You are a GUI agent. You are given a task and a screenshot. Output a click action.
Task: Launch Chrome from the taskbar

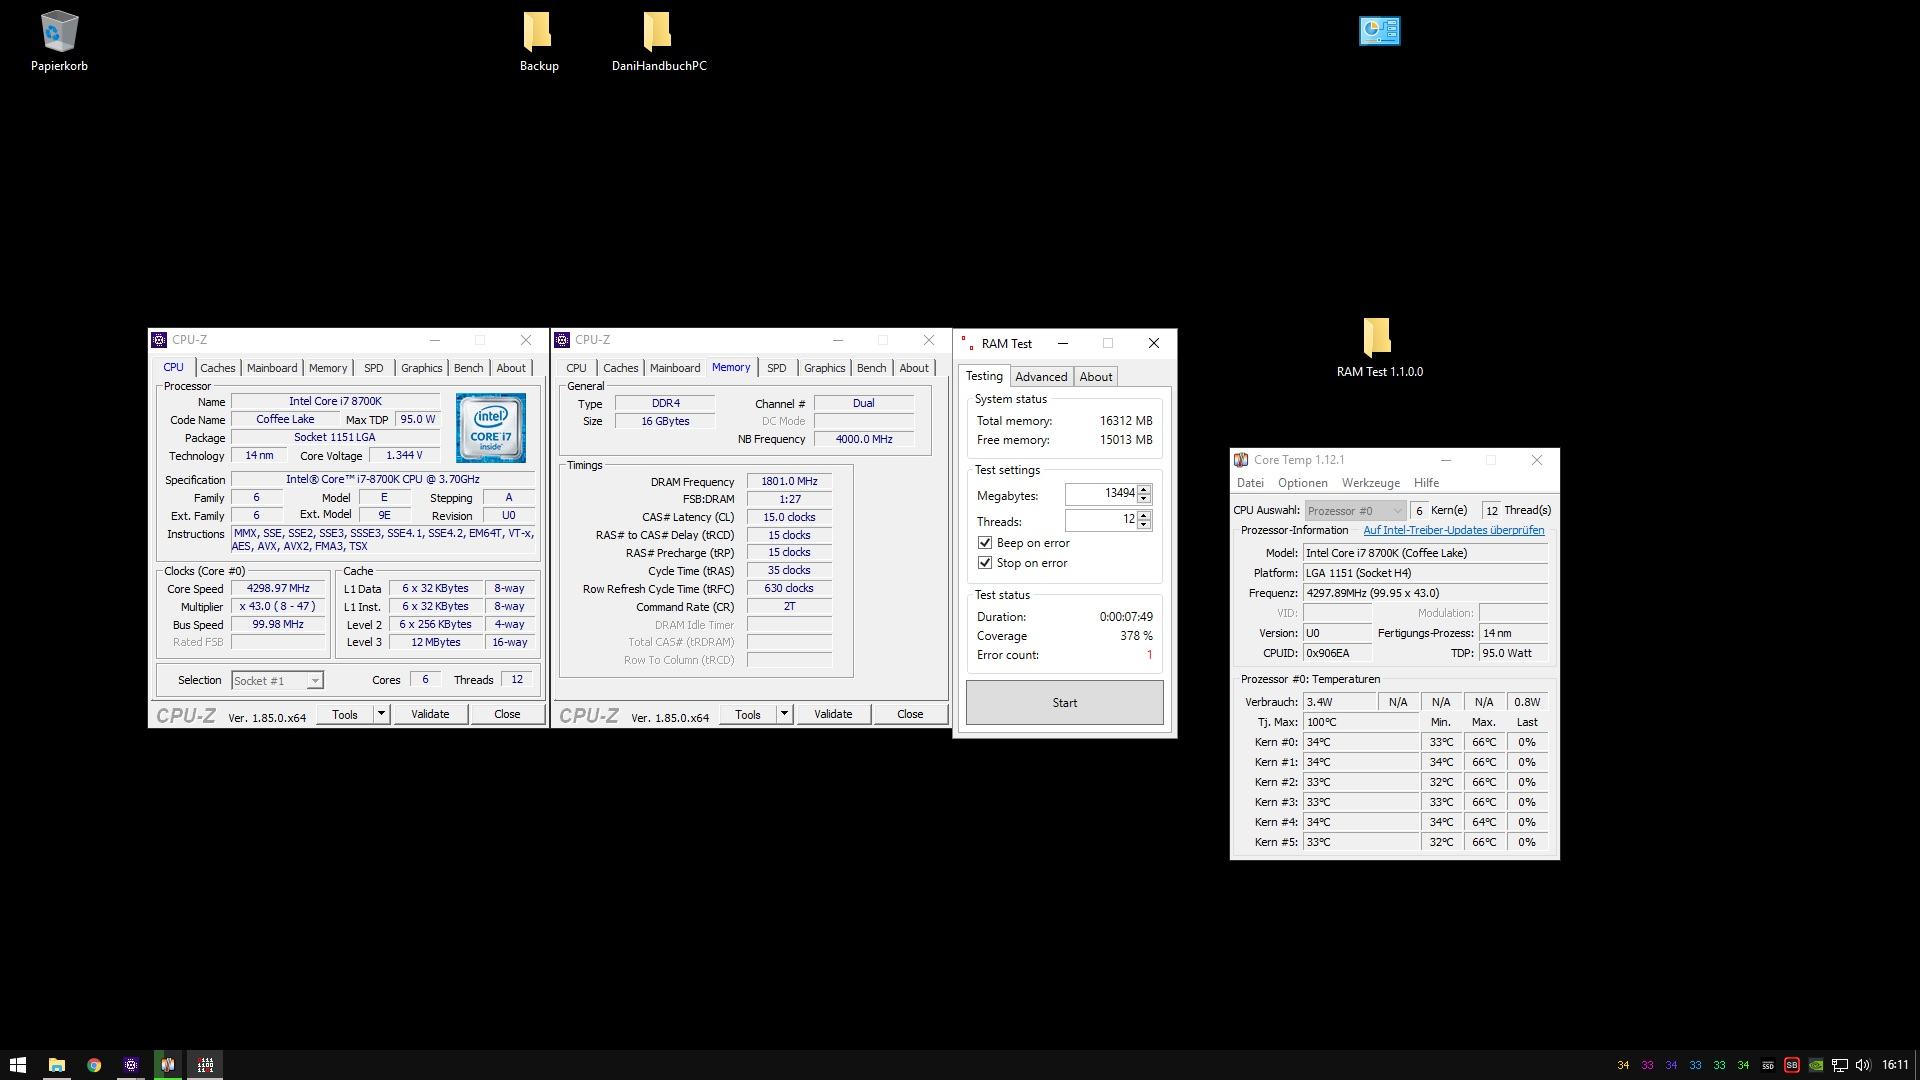click(93, 1065)
